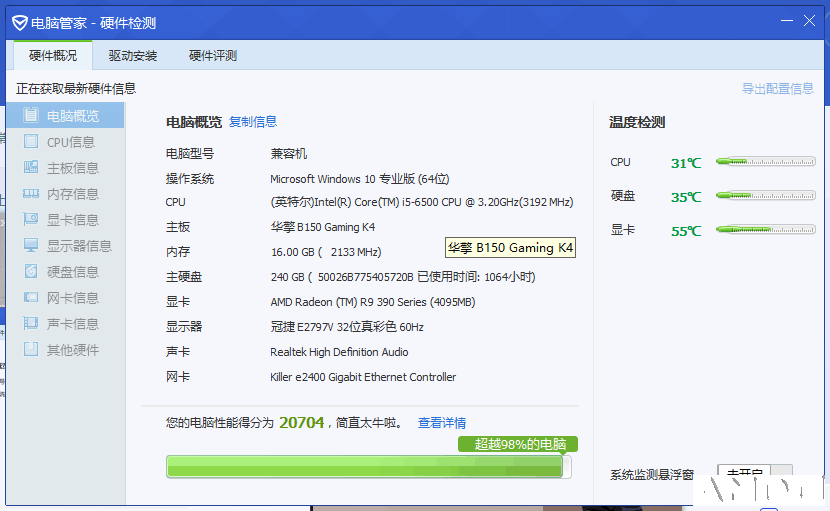Click the 兼容机 computer model value
Image resolution: width=830 pixels, height=511 pixels.
click(x=288, y=154)
